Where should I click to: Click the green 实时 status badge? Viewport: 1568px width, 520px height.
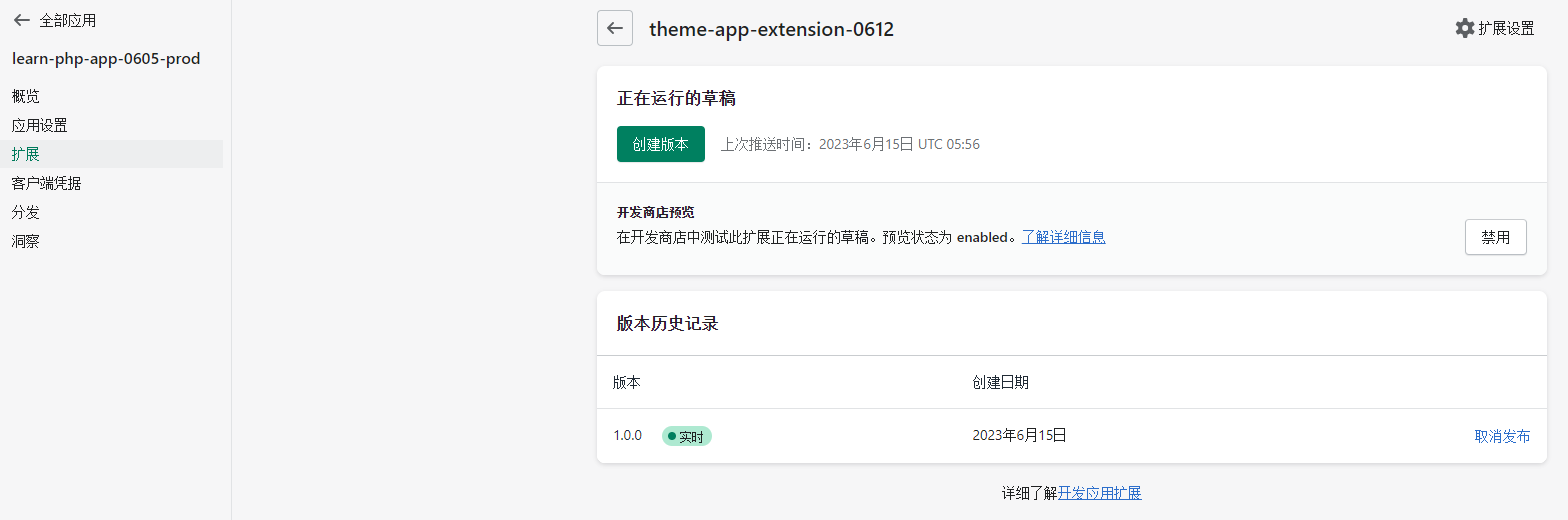[x=687, y=436]
